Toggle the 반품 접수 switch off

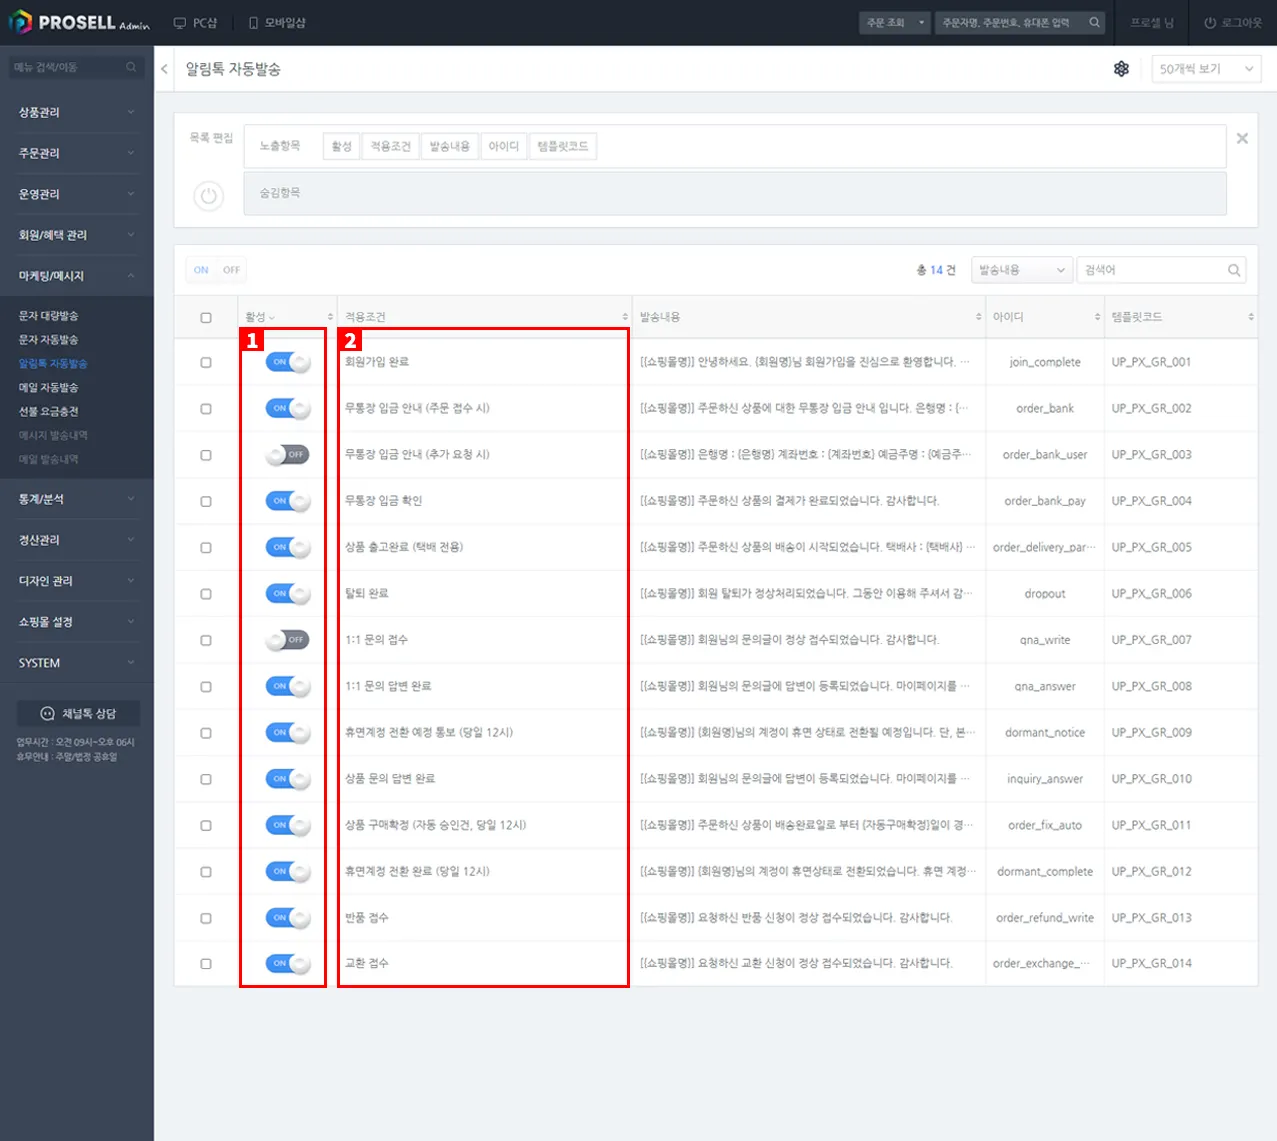pos(288,918)
